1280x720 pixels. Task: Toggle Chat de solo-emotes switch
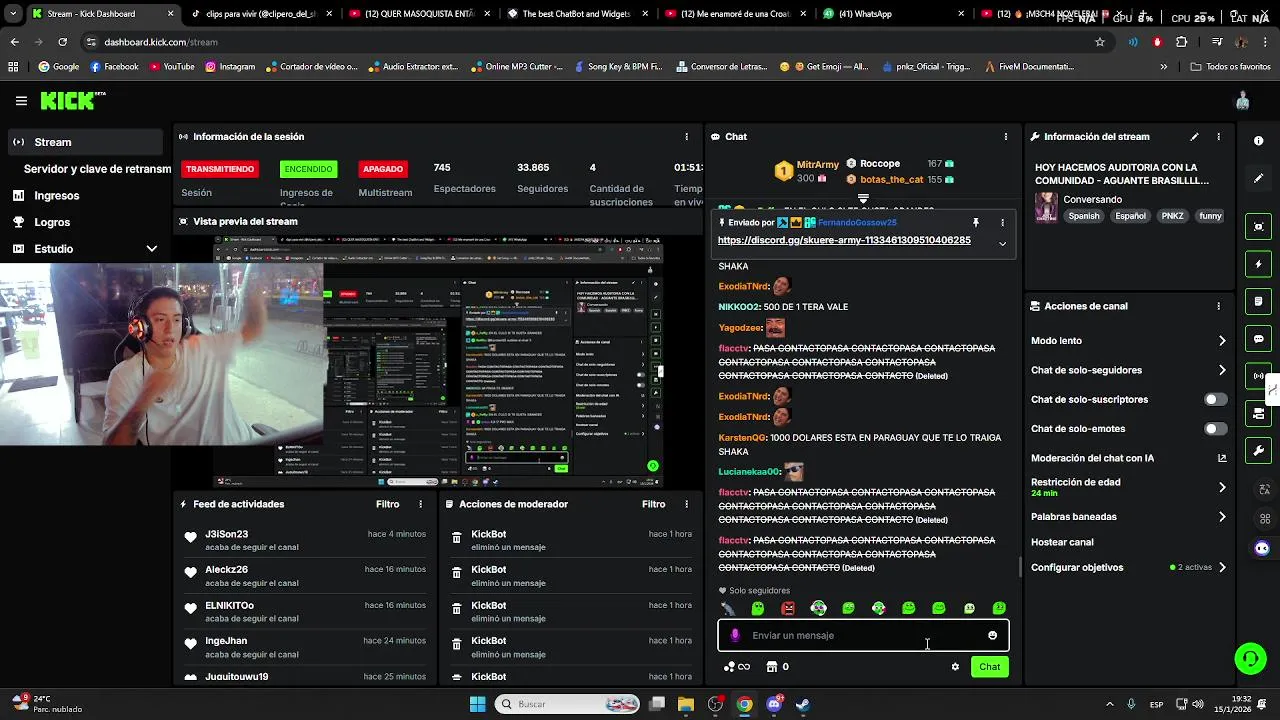[x=1215, y=429]
